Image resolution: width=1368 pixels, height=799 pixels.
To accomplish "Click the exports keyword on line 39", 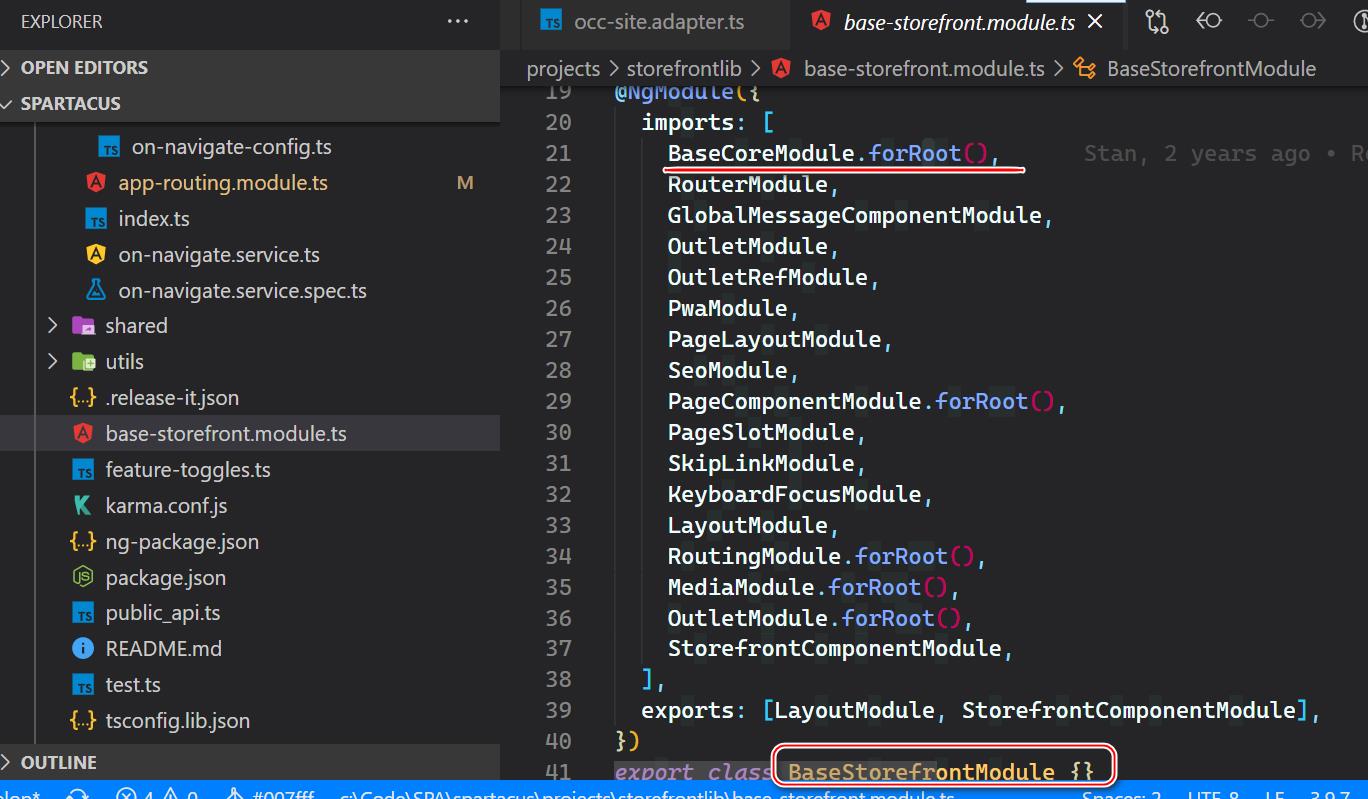I will tap(687, 711).
